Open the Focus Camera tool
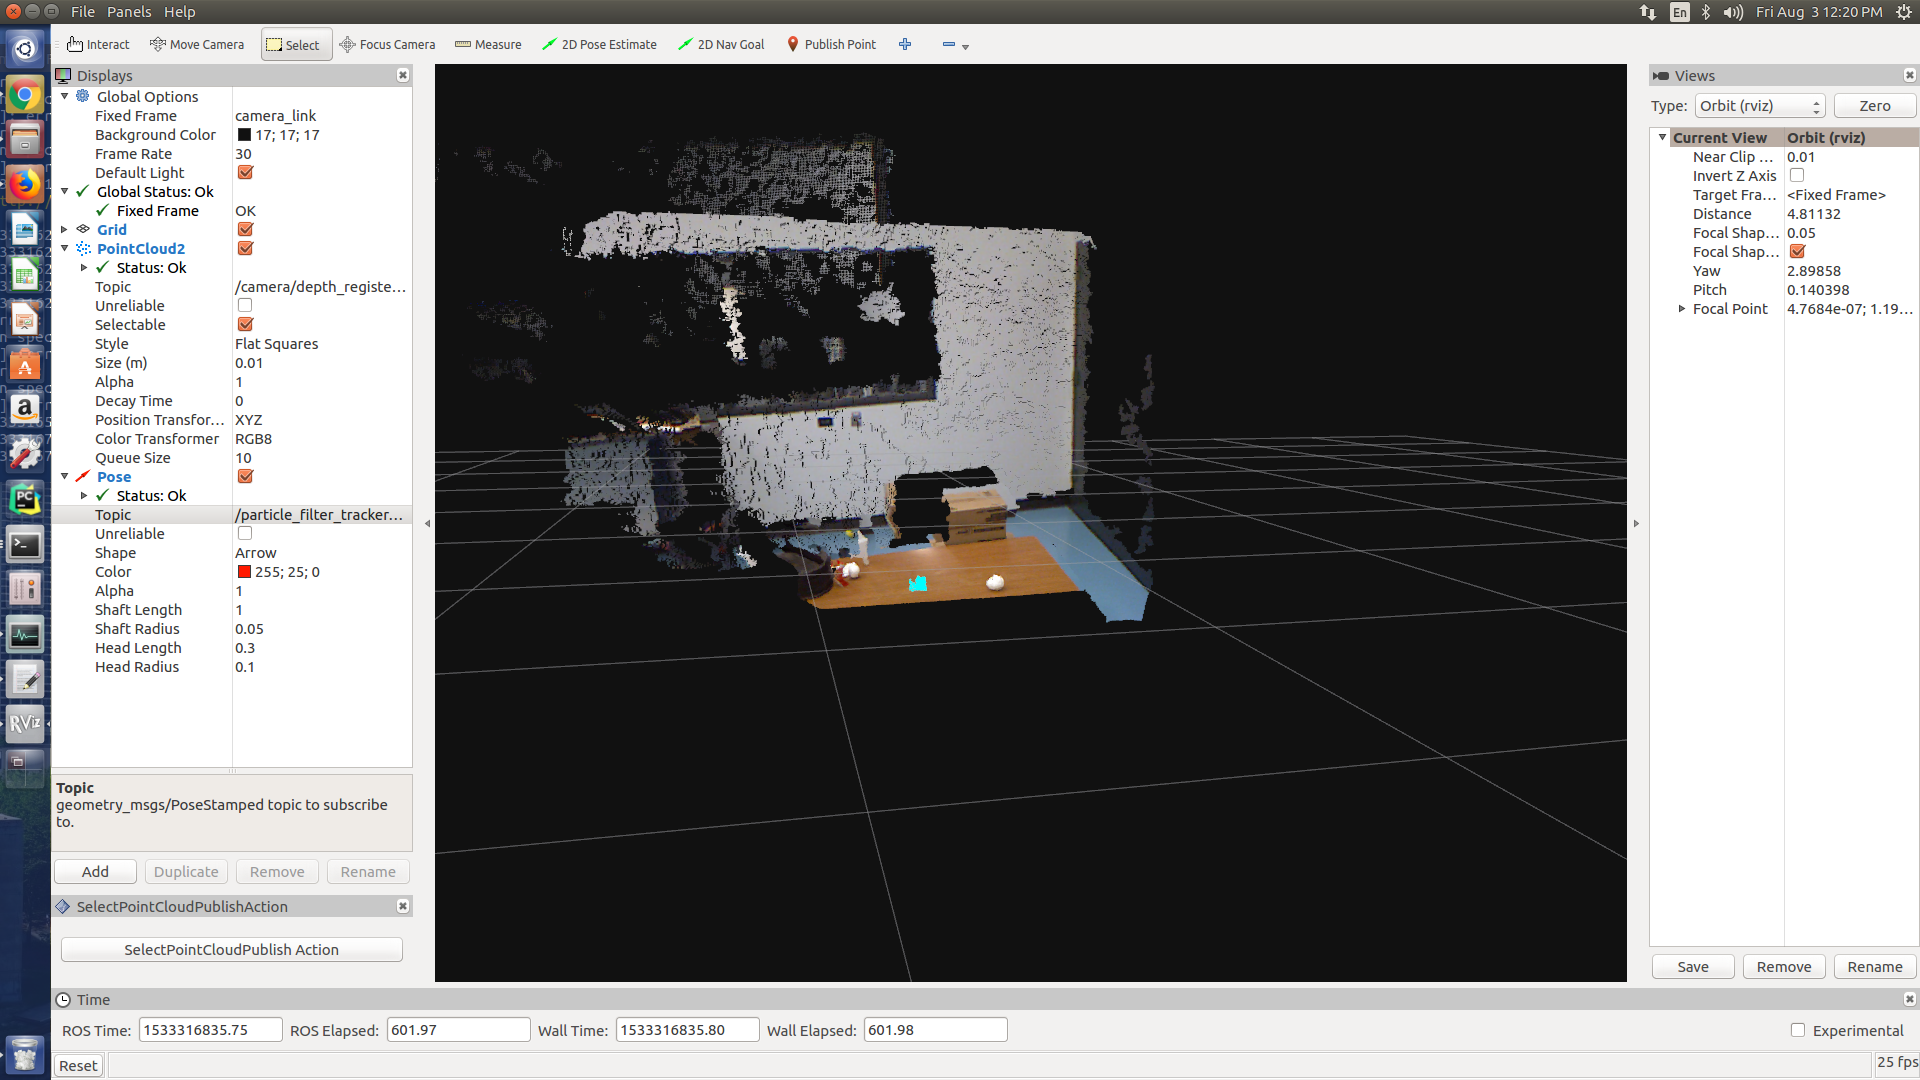 [388, 44]
